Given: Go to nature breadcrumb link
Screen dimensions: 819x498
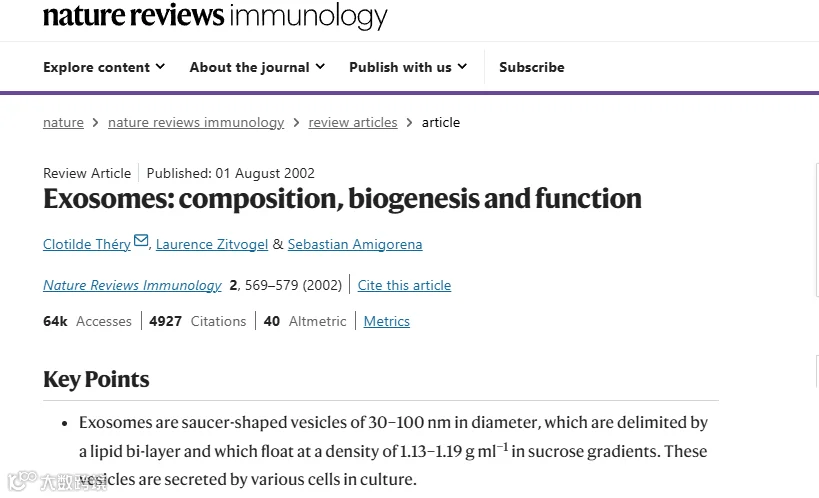Looking at the screenshot, I should tap(63, 122).
